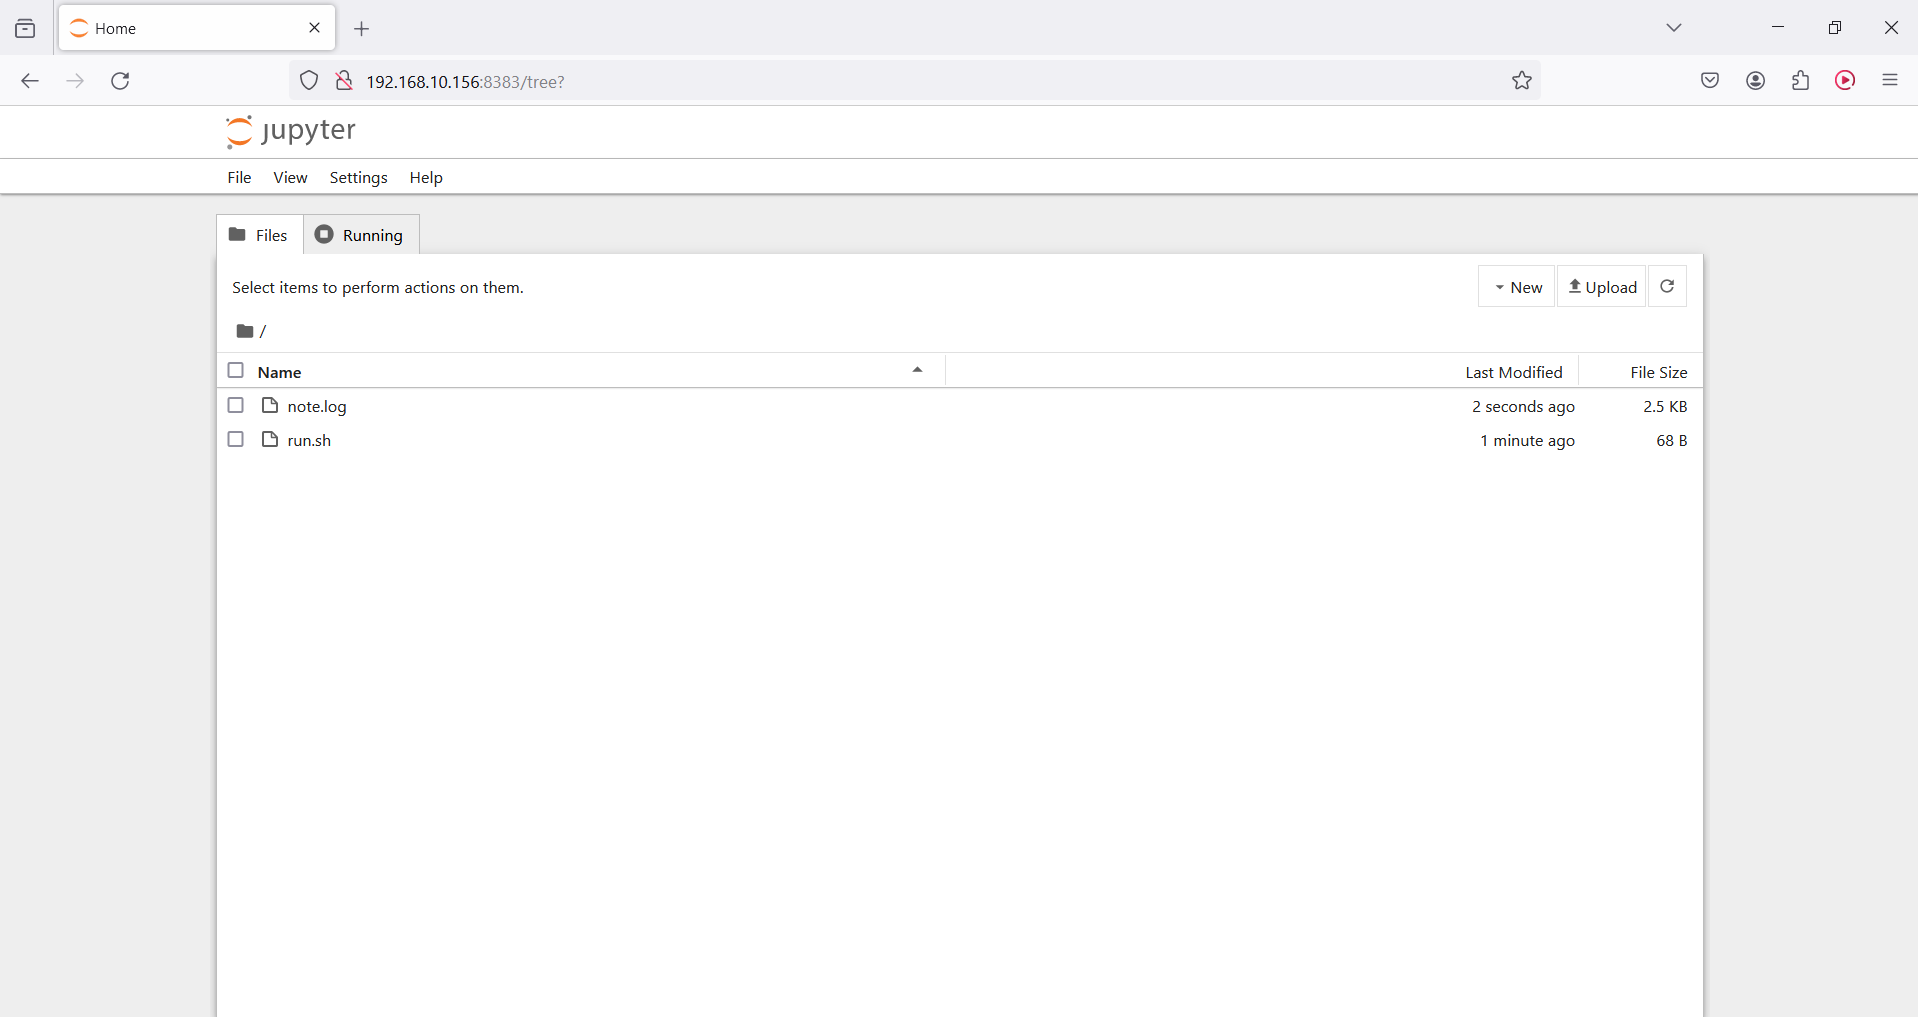Viewport: 1918px width, 1017px height.
Task: Go forward in browser history
Action: point(75,81)
